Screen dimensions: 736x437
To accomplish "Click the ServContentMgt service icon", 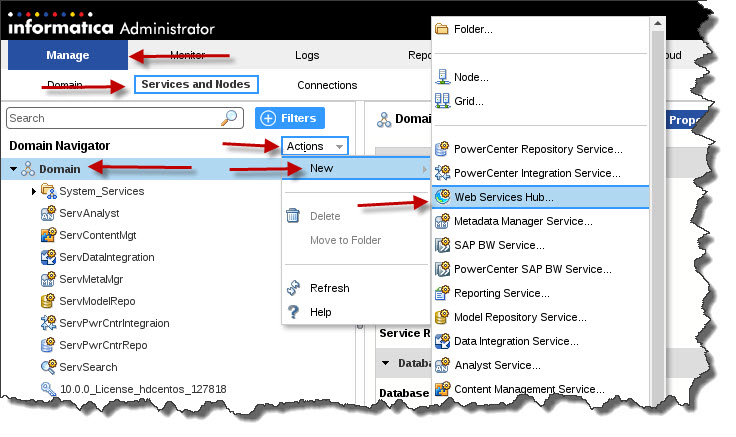I will pos(48,235).
